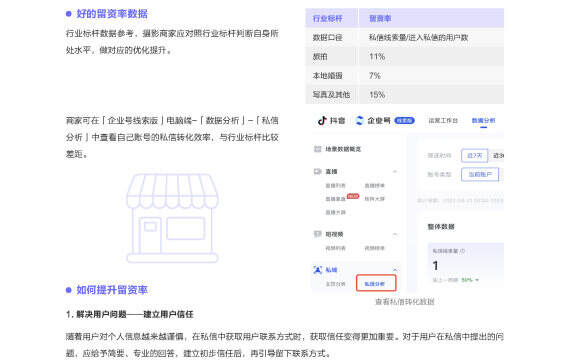570x360 pixels.
Task: Collapse the 短视频 section chevron
Action: point(395,234)
